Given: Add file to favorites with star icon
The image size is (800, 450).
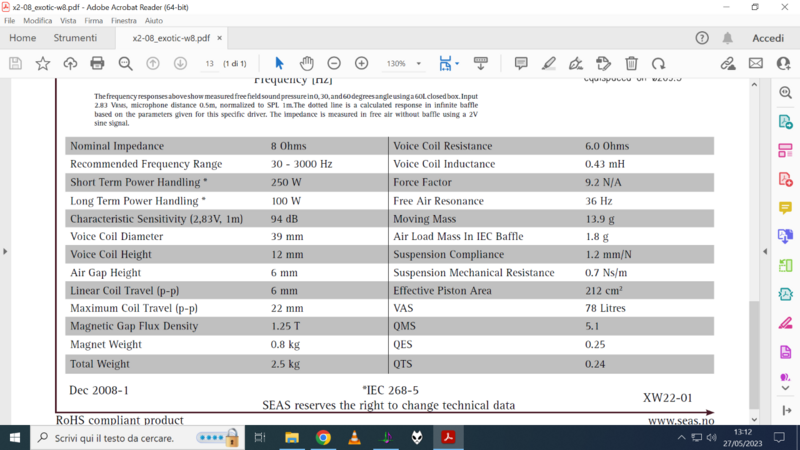Looking at the screenshot, I should tap(43, 63).
